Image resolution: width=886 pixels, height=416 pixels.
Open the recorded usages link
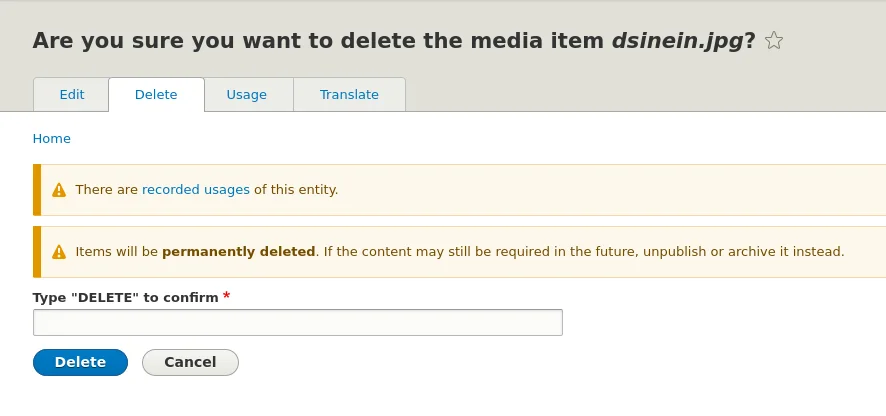(x=196, y=189)
